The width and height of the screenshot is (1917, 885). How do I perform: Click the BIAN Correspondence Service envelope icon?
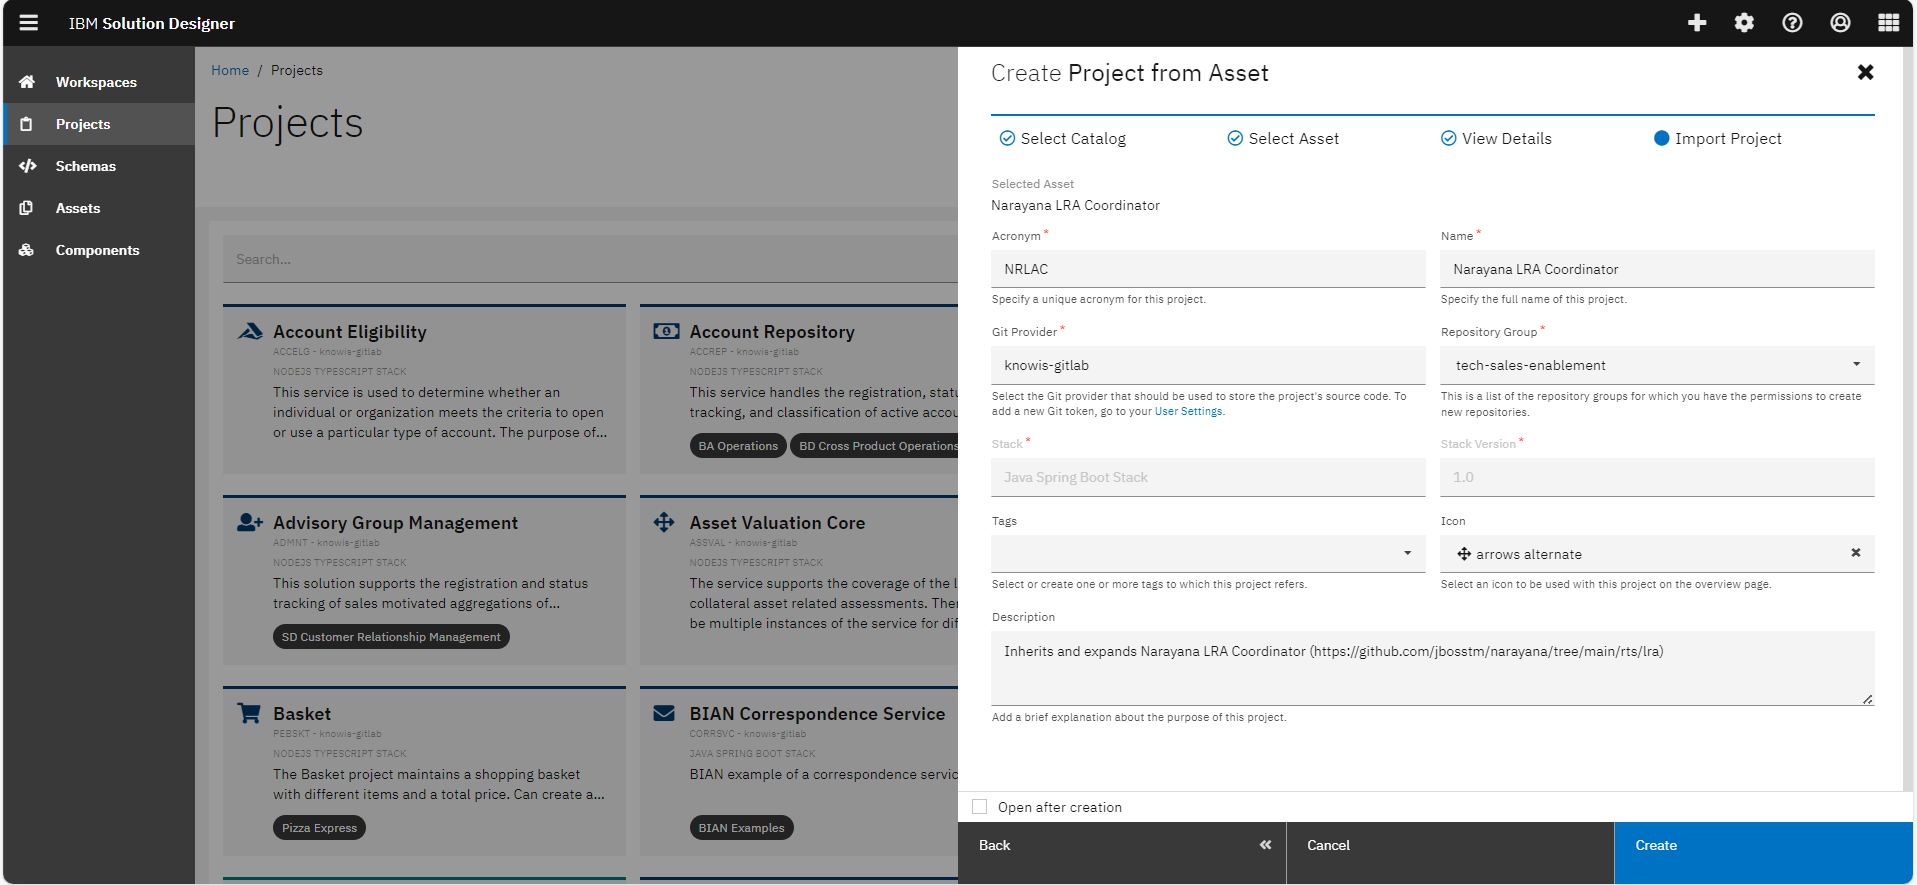(664, 713)
